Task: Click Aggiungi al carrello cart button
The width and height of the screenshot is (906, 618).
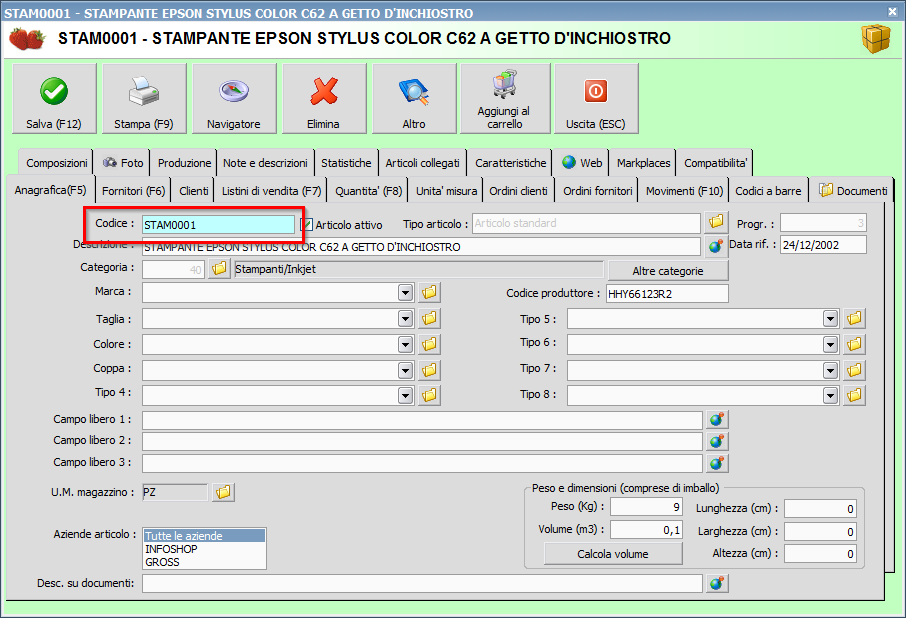Action: point(505,99)
